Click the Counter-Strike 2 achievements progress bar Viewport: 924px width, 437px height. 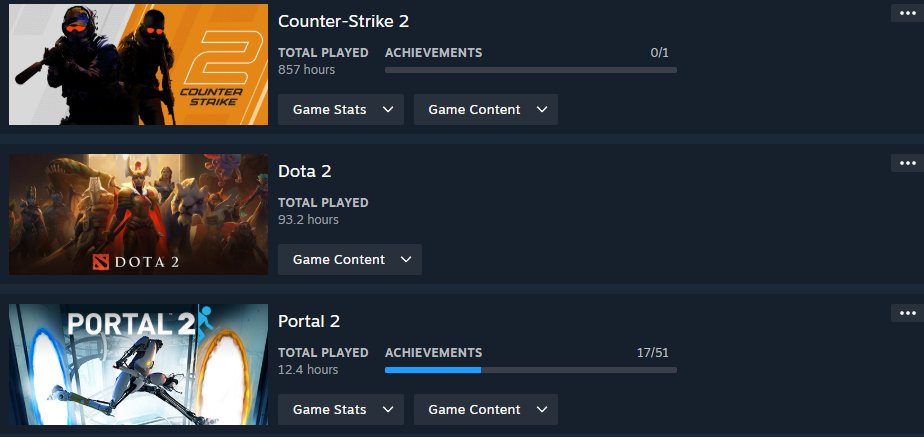point(530,70)
